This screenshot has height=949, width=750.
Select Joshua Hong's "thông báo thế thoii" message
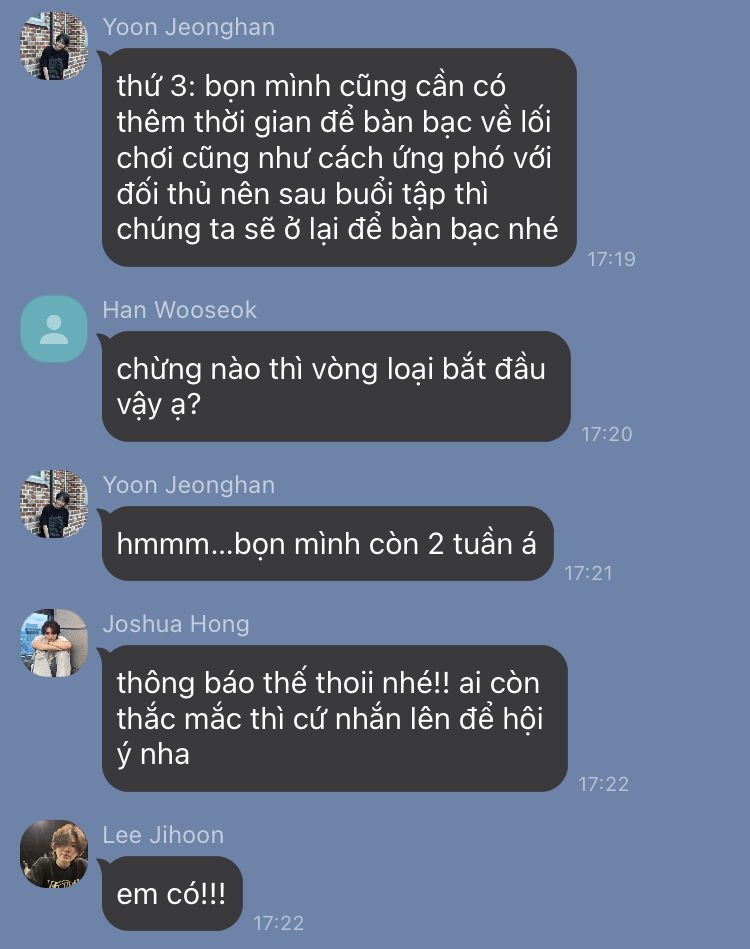click(x=335, y=718)
